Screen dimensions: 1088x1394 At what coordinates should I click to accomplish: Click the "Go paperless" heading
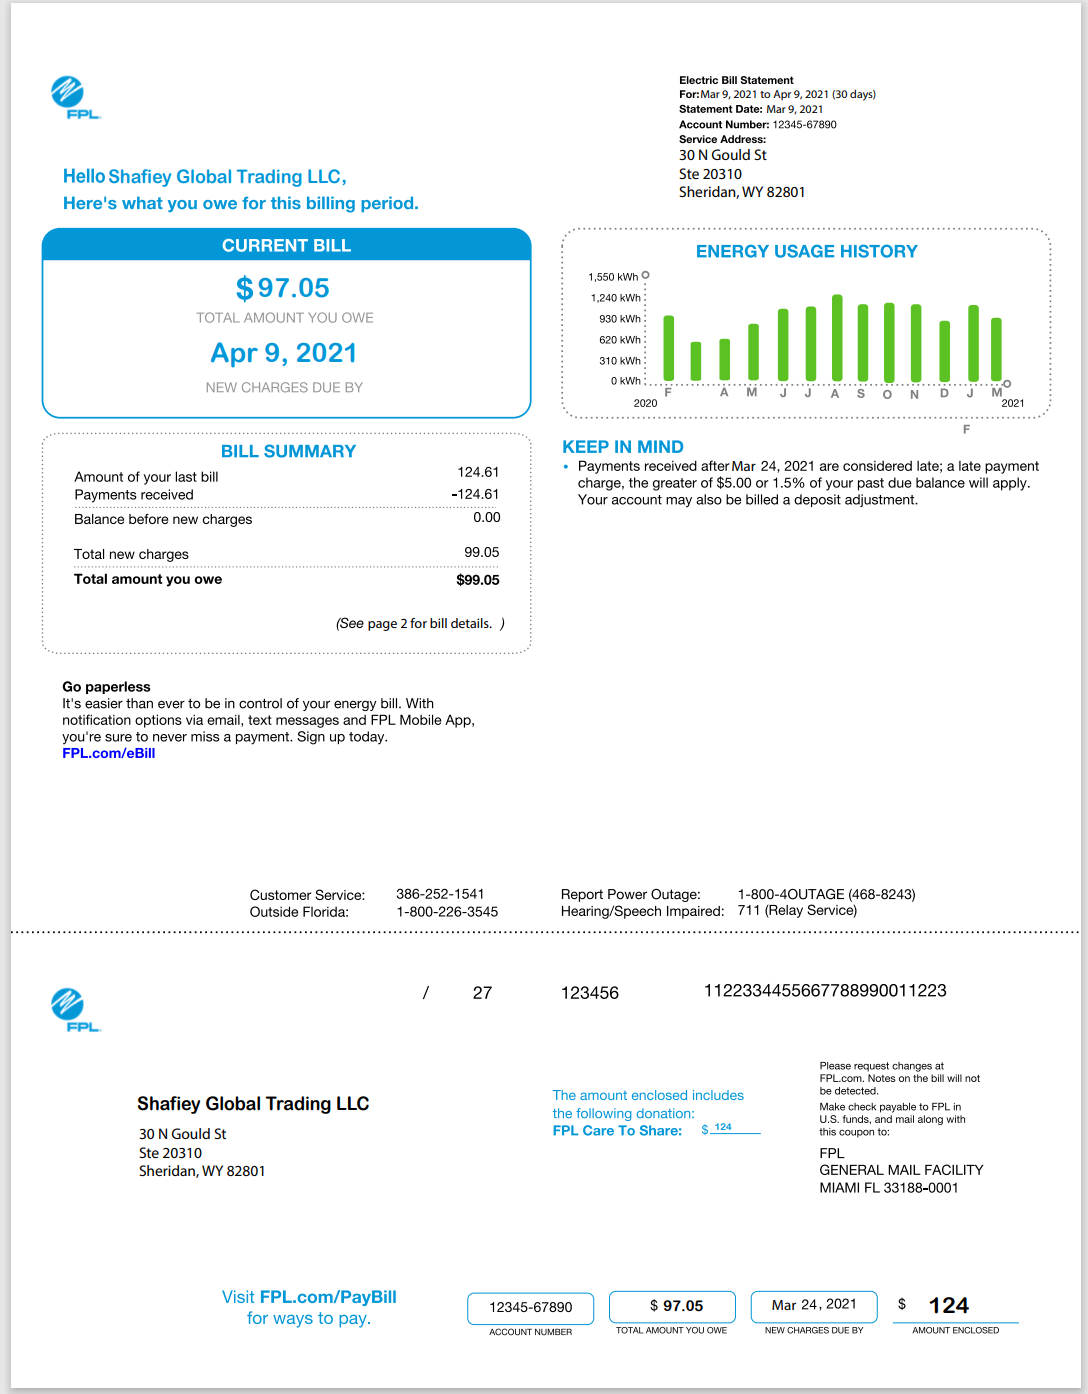click(x=106, y=687)
